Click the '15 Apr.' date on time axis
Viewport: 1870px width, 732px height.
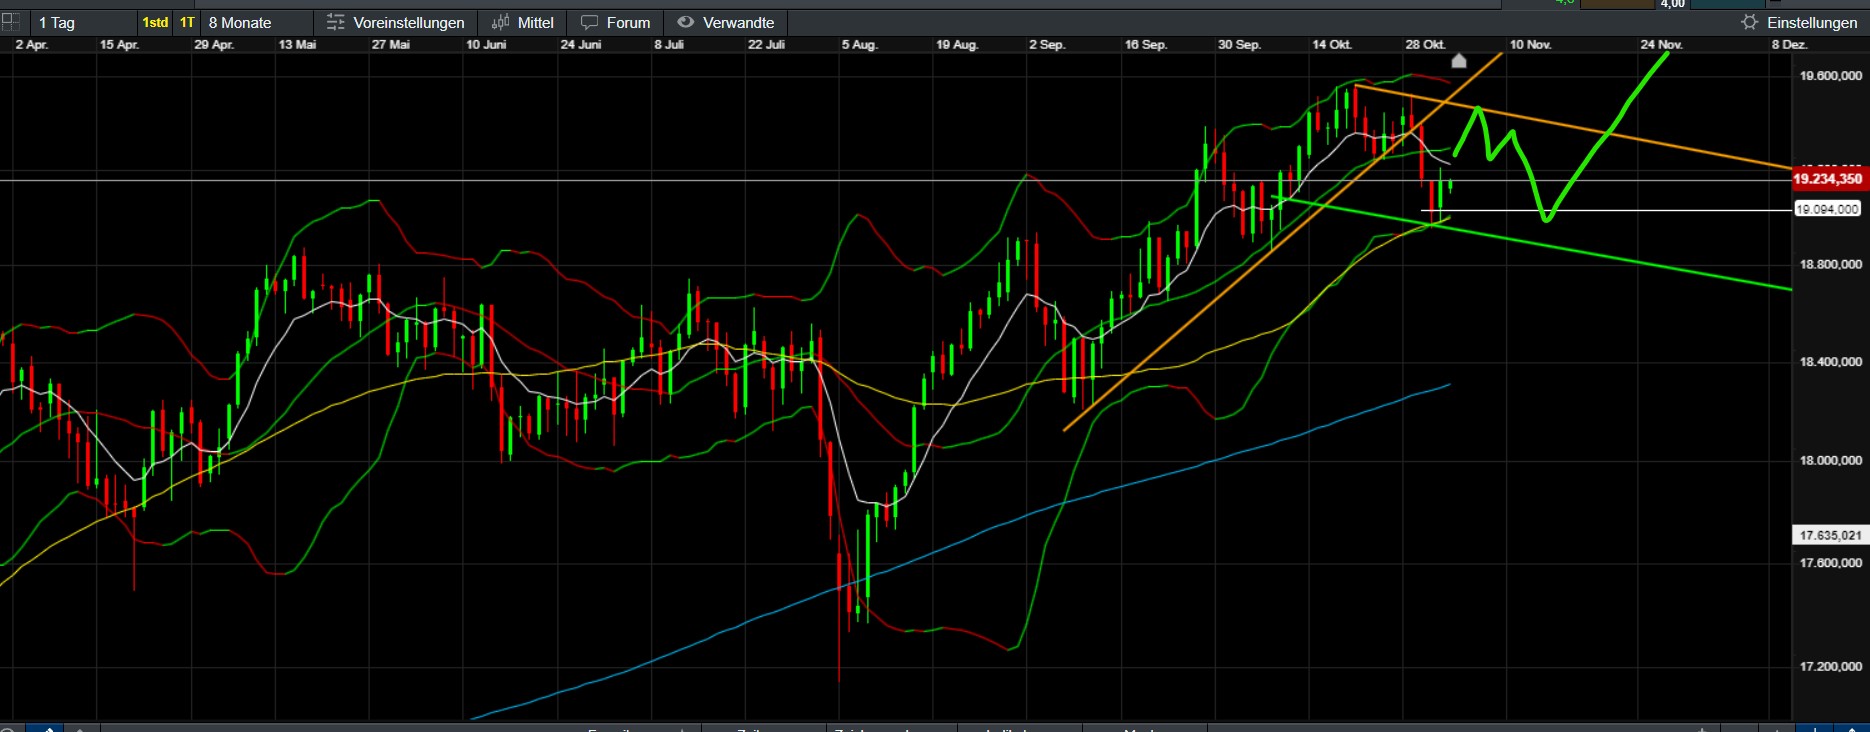[x=119, y=45]
